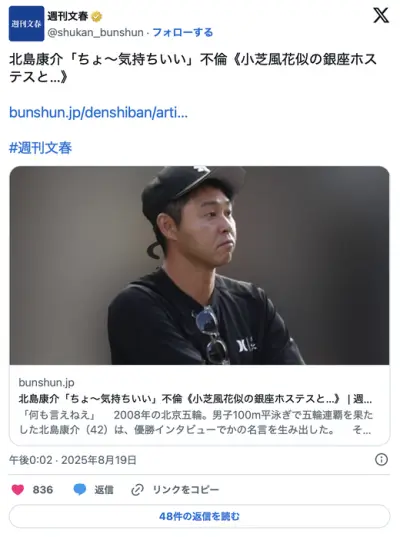400x537 pixels.
Task: Open the 週刊文春 profile avatar
Action: [26, 24]
